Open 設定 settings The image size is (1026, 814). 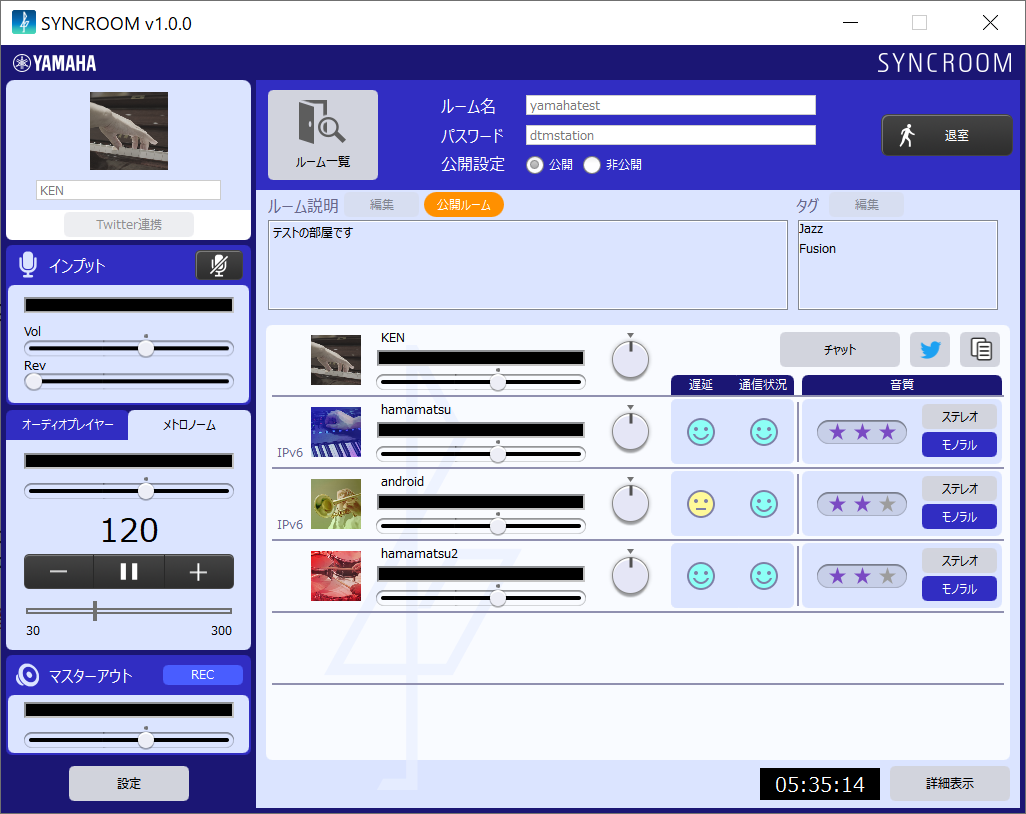[129, 783]
